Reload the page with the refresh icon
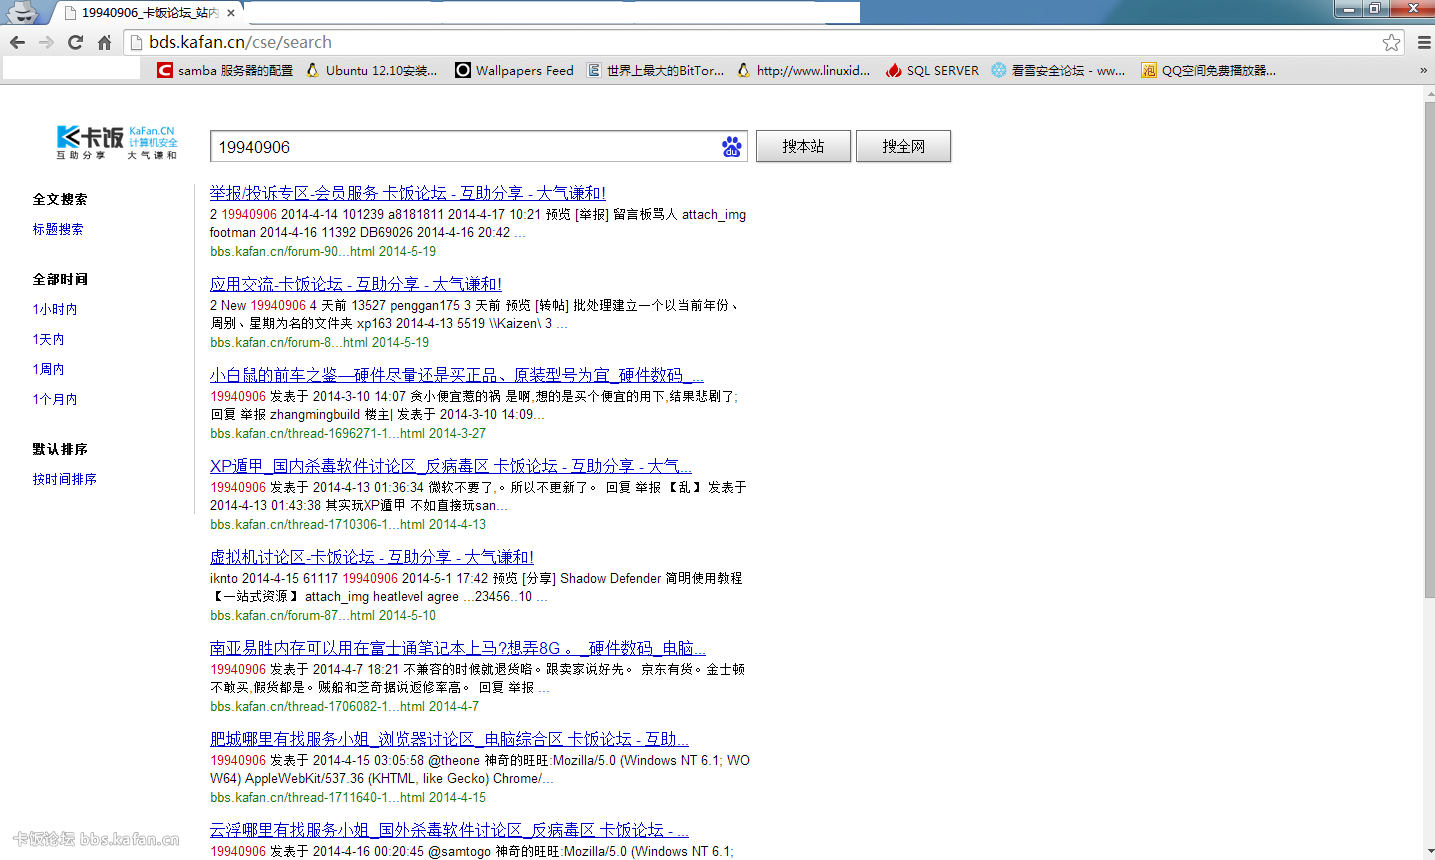 [x=75, y=42]
